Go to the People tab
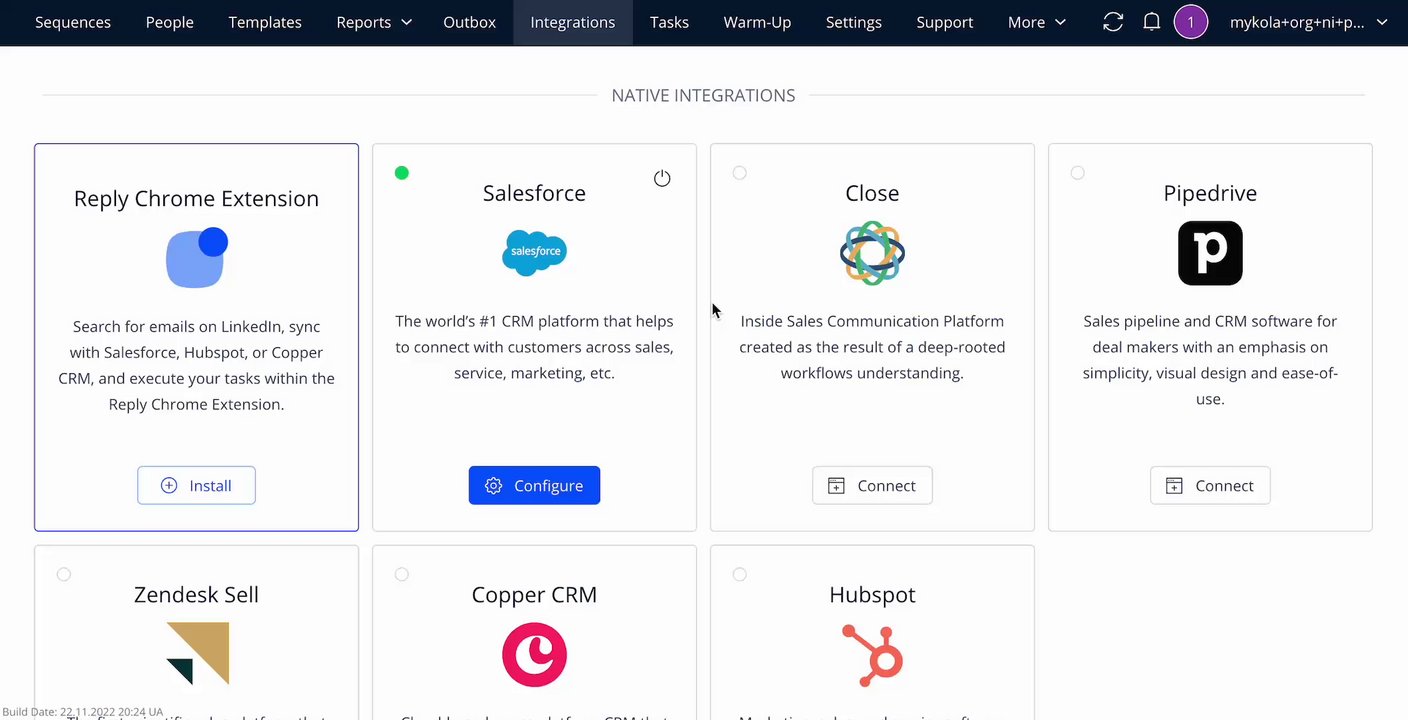 point(170,22)
